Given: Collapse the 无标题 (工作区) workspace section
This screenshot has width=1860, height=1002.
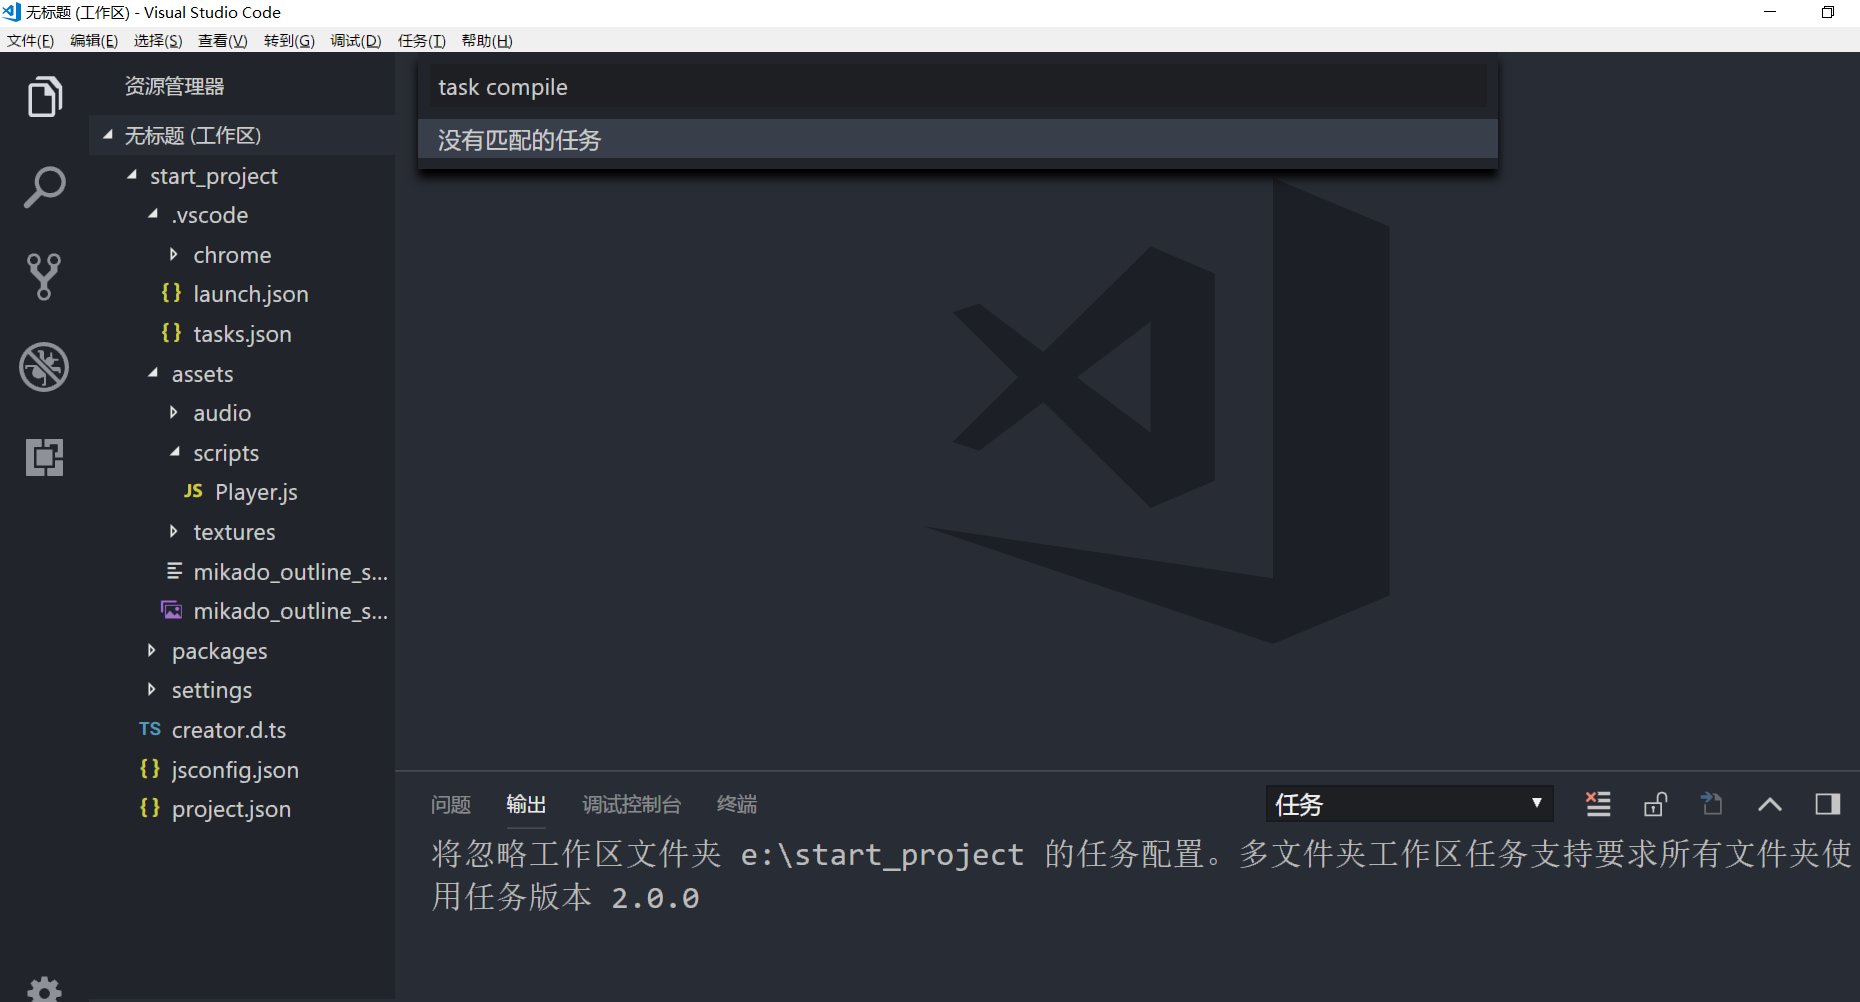Looking at the screenshot, I should (242, 135).
